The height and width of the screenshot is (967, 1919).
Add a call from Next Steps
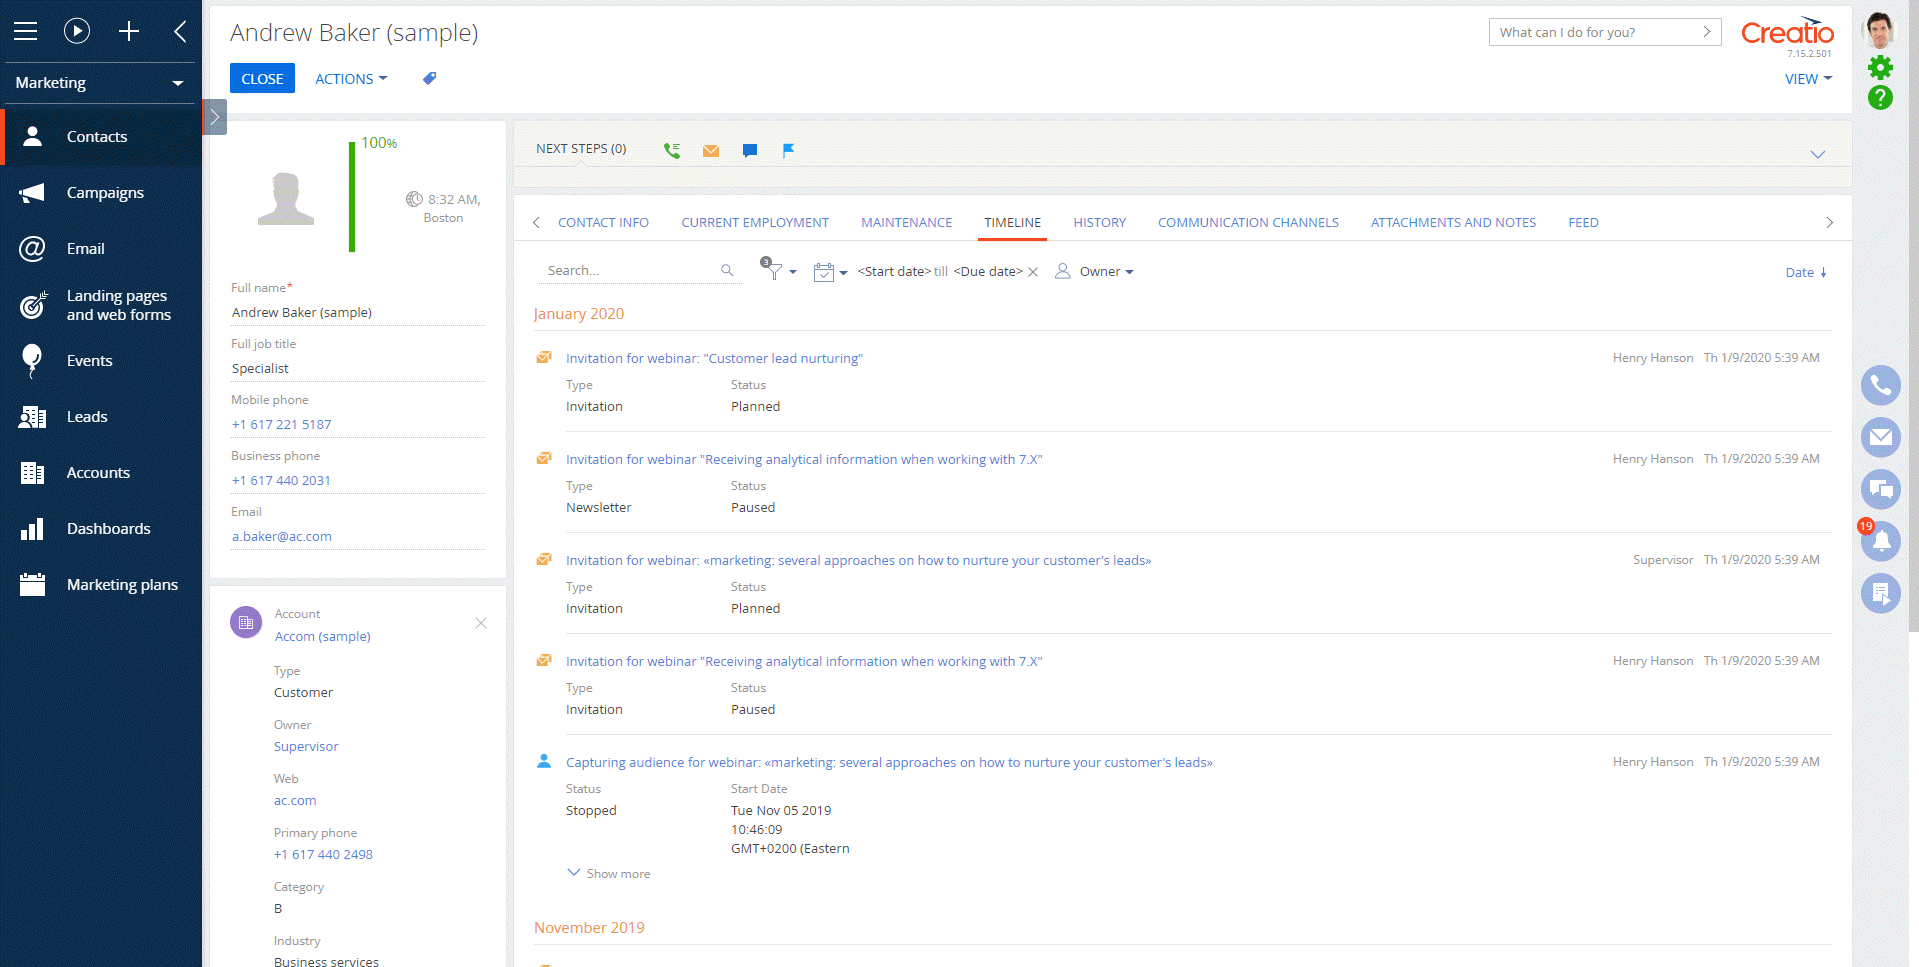coord(672,150)
